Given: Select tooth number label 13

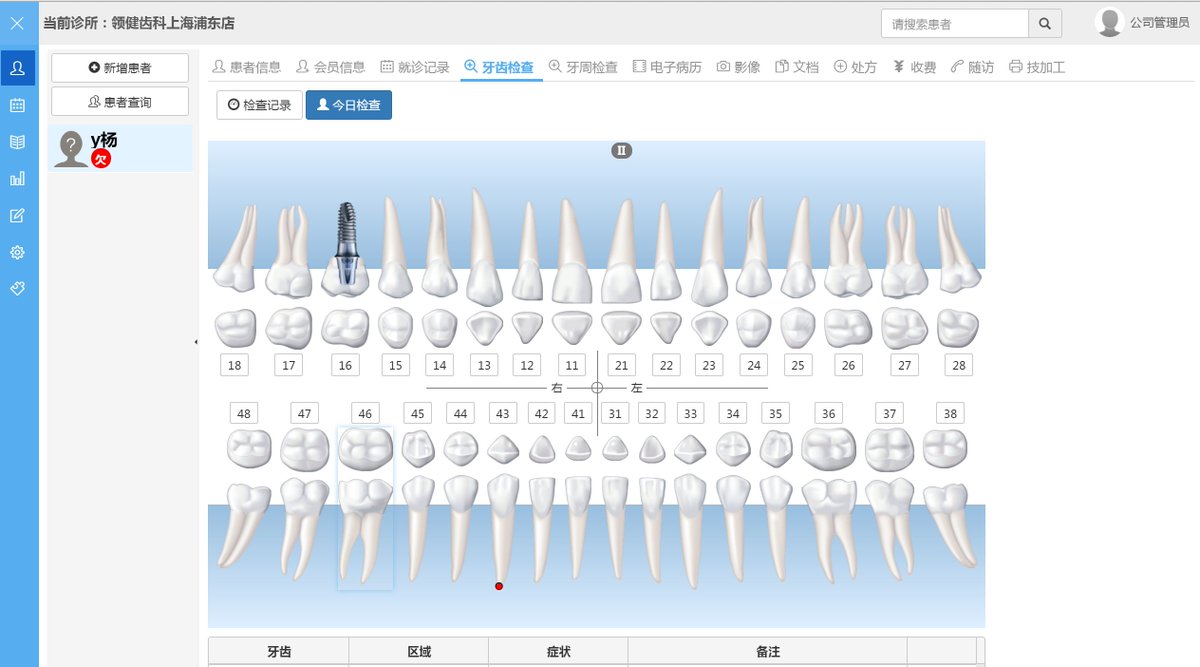Looking at the screenshot, I should click(x=484, y=365).
